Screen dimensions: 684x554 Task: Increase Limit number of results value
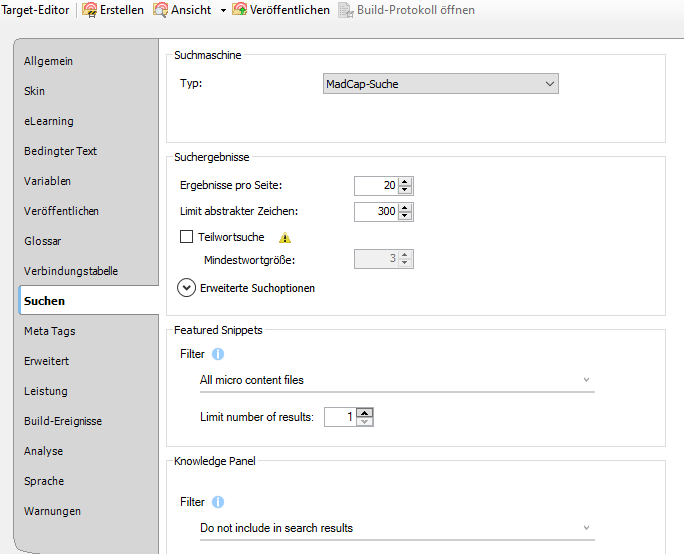365,412
